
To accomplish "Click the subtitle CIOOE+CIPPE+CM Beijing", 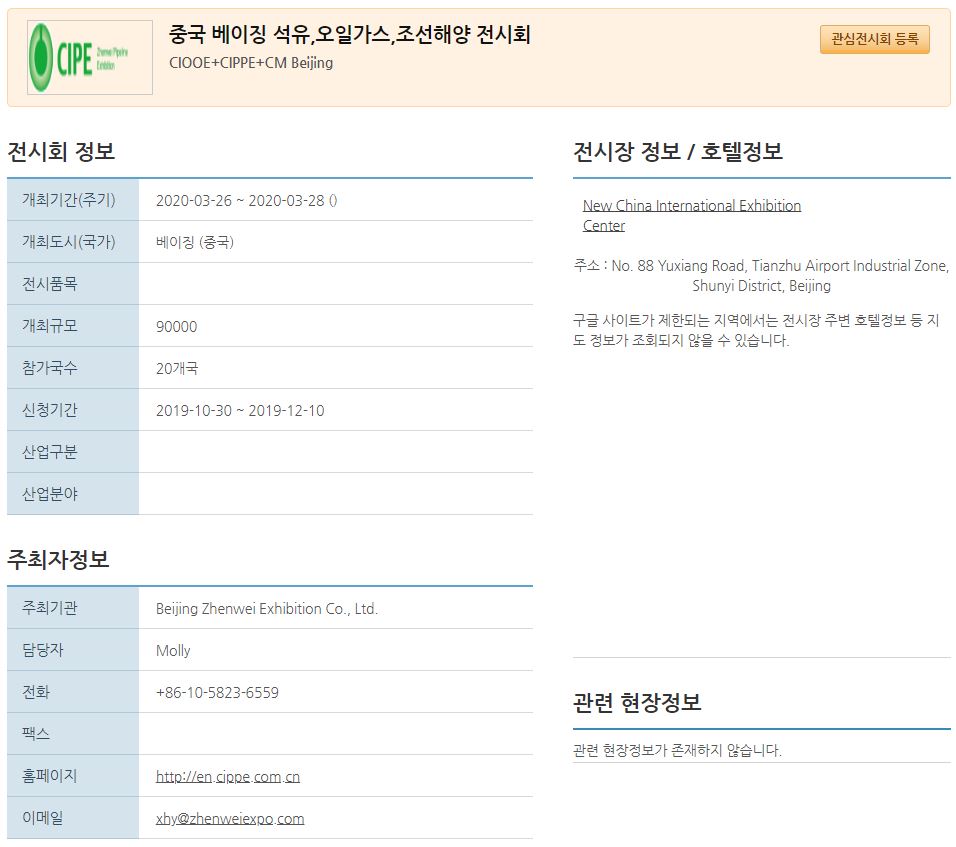I will (x=251, y=63).
